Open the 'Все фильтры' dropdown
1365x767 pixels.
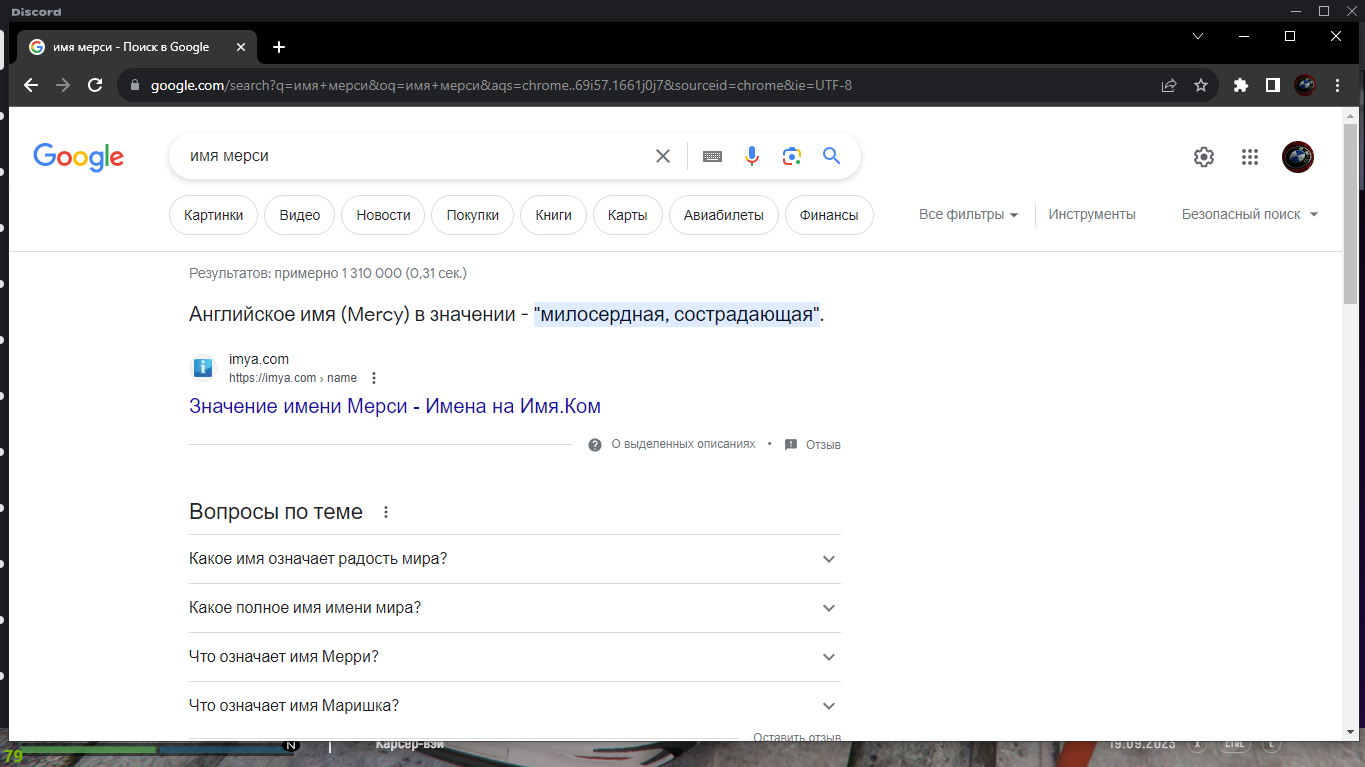point(968,214)
